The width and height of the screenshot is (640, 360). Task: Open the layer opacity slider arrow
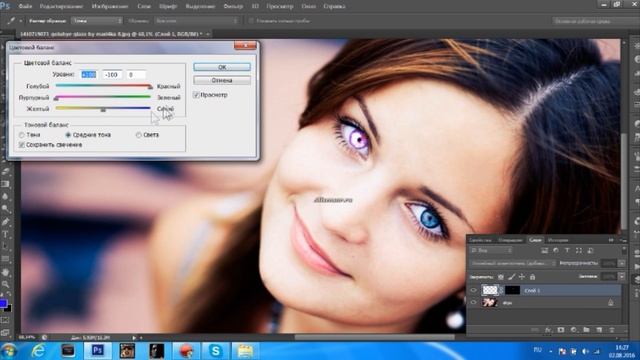pos(622,264)
